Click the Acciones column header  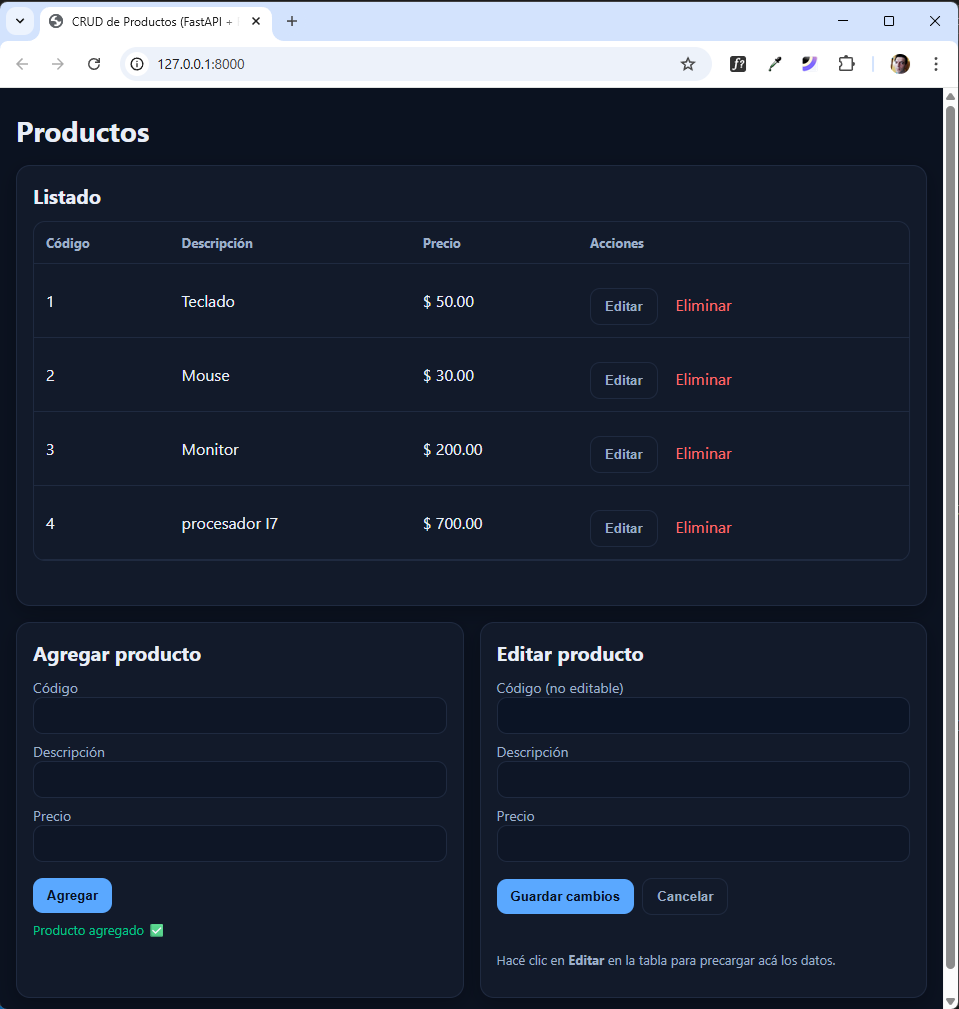click(x=617, y=243)
